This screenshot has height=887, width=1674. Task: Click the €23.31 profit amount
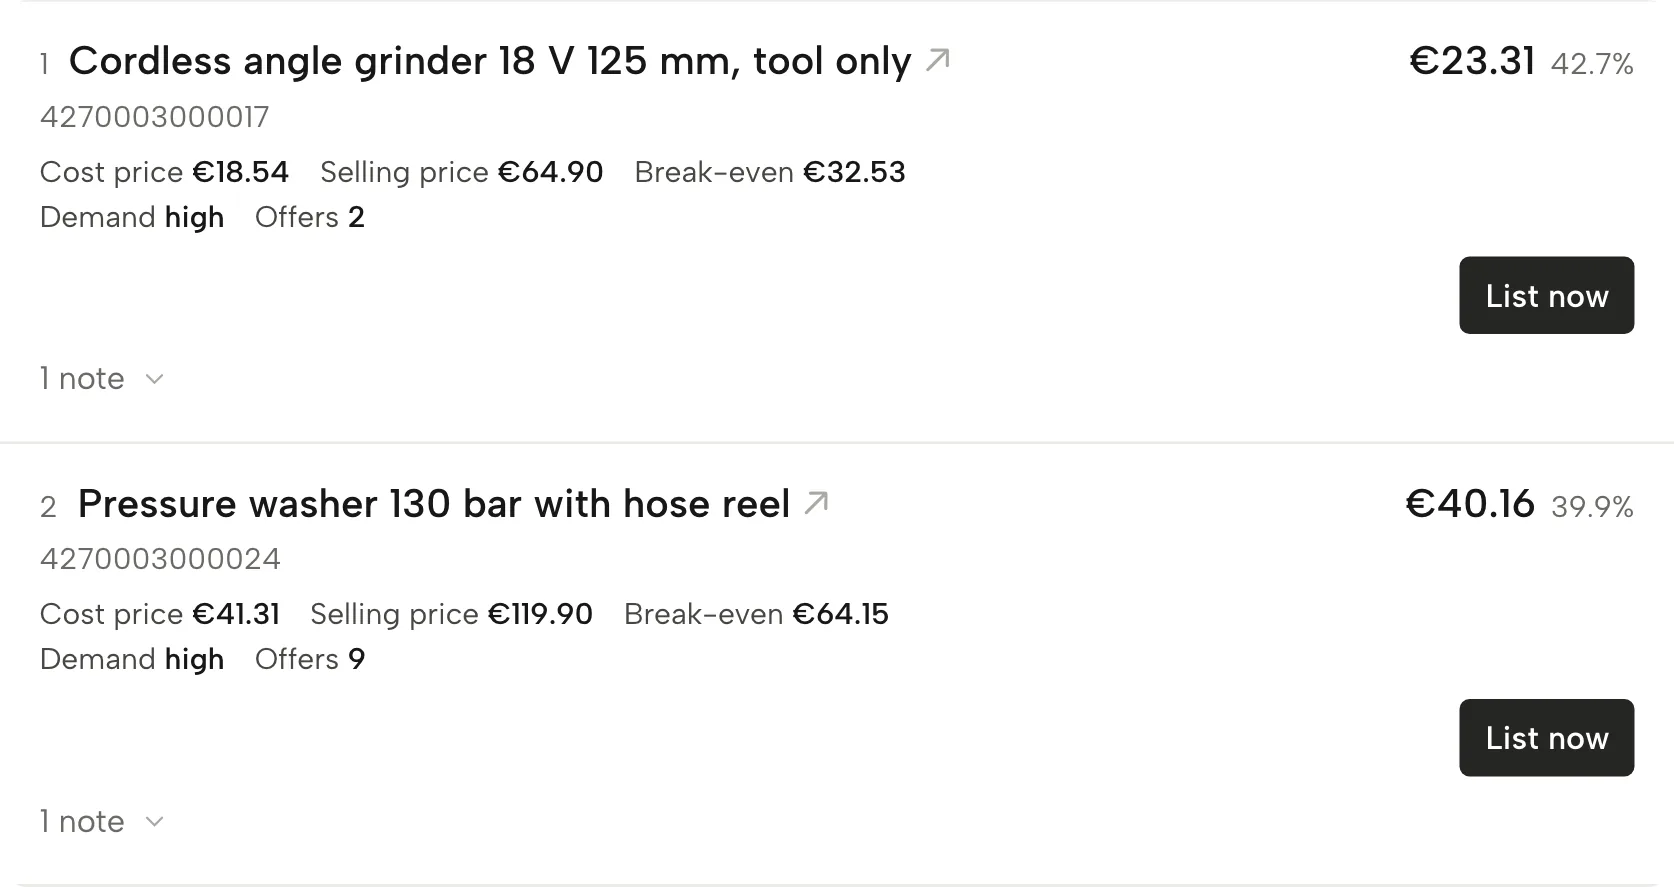1472,61
